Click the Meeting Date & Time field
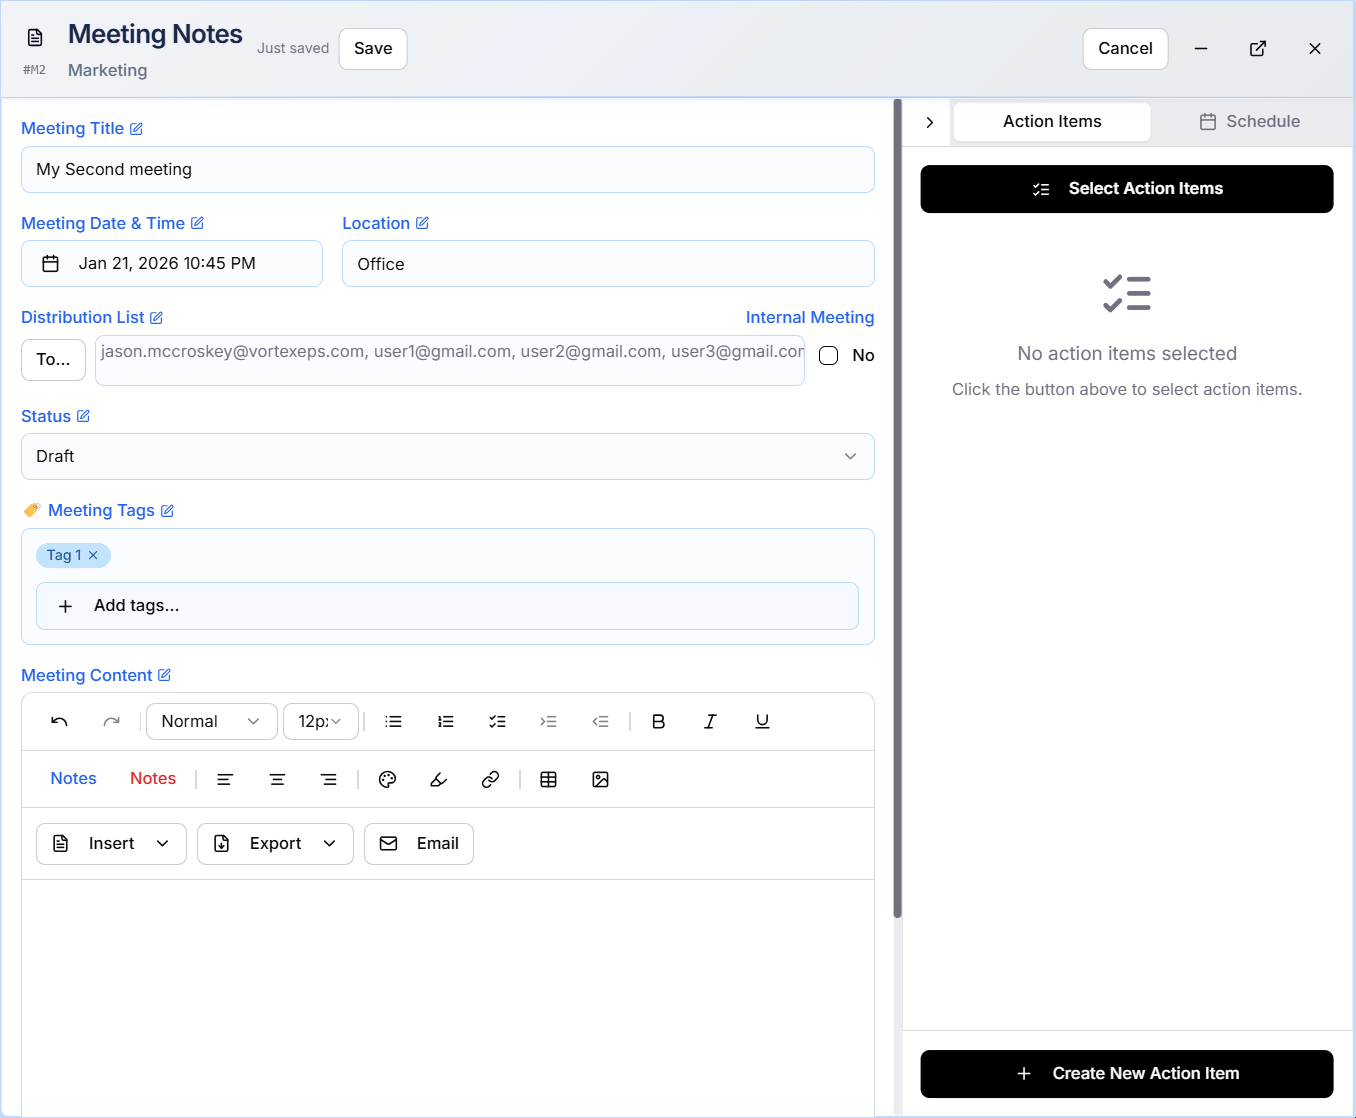This screenshot has width=1356, height=1118. coord(172,264)
